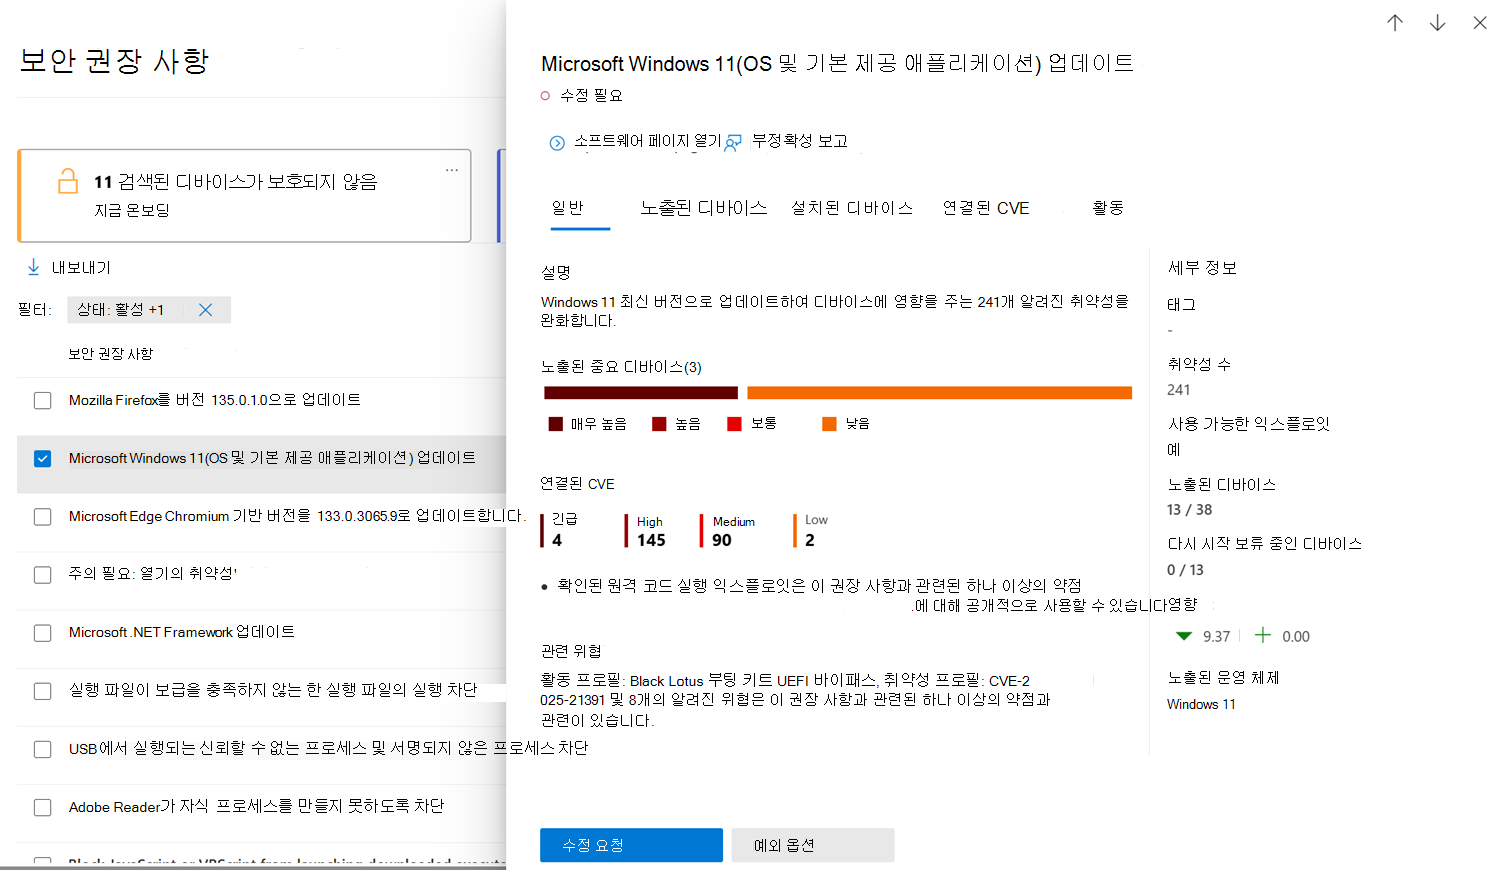This screenshot has width=1500, height=870.
Task: Switch to the 설치된 디바이스 tab
Action: [852, 208]
